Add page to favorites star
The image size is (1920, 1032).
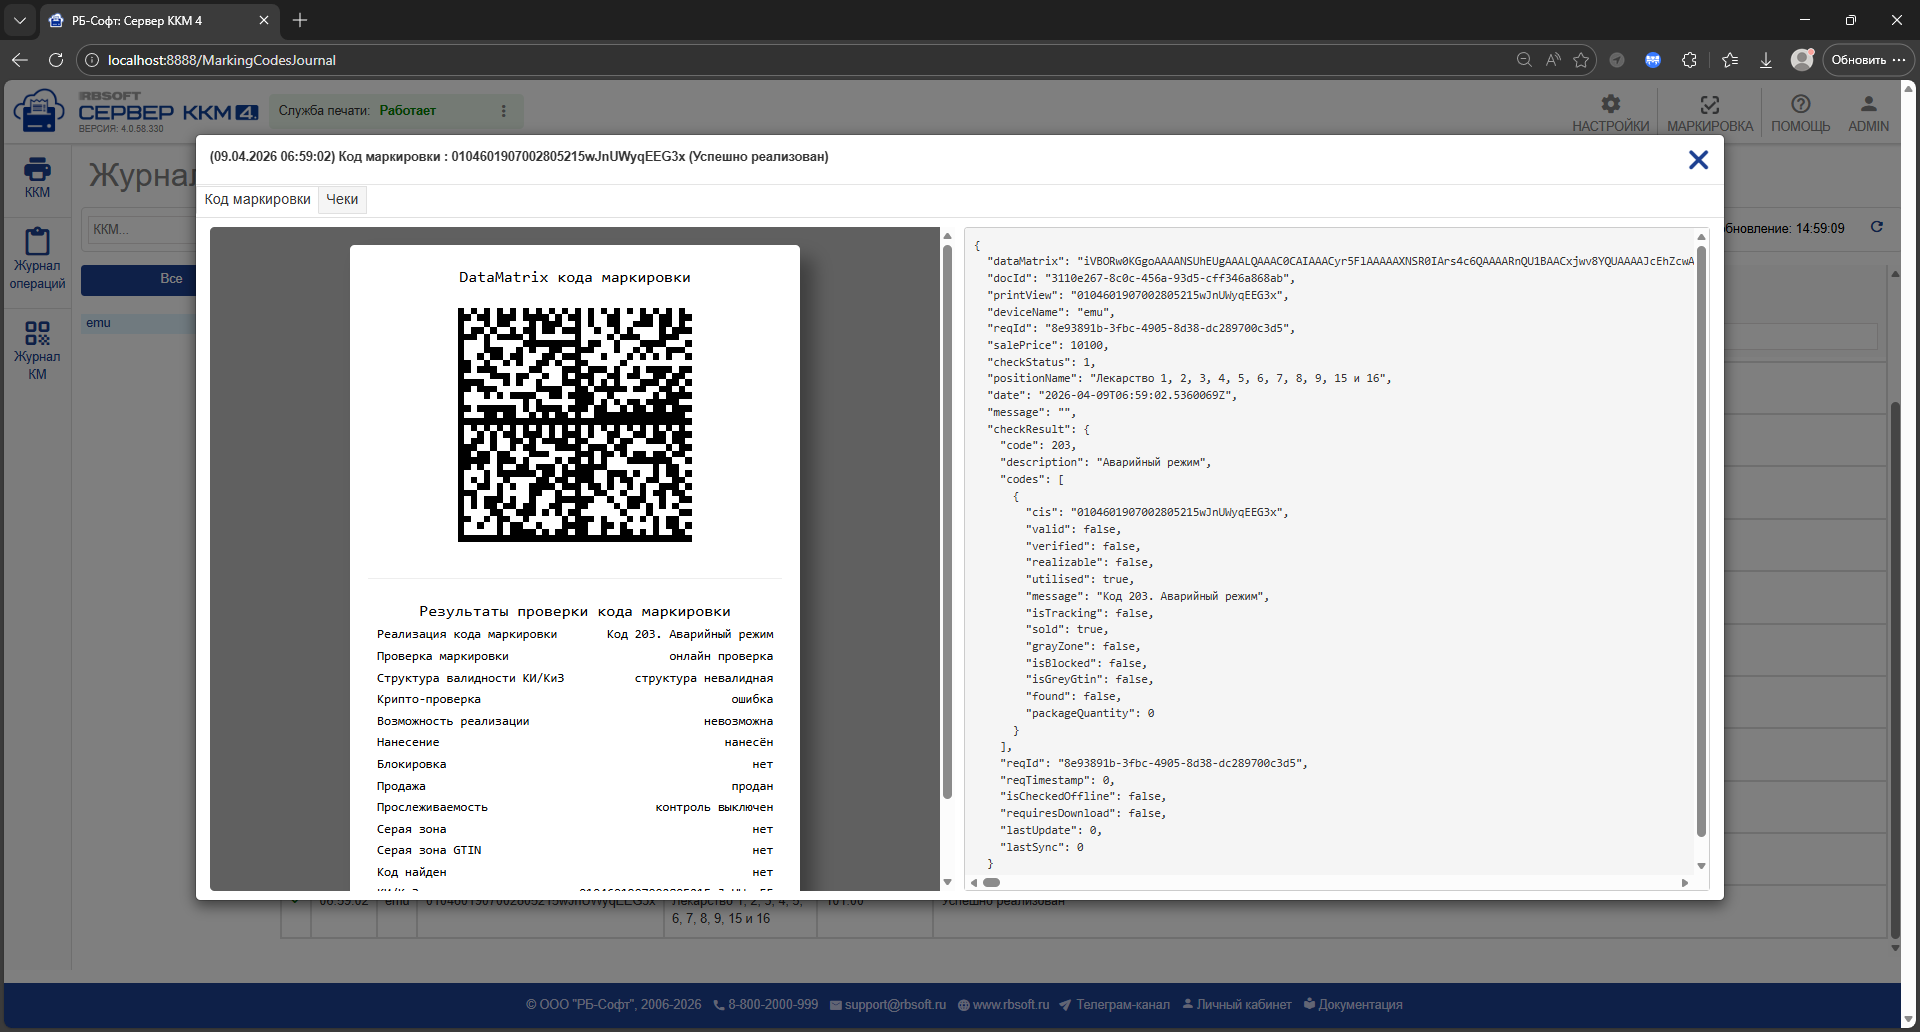[1581, 60]
